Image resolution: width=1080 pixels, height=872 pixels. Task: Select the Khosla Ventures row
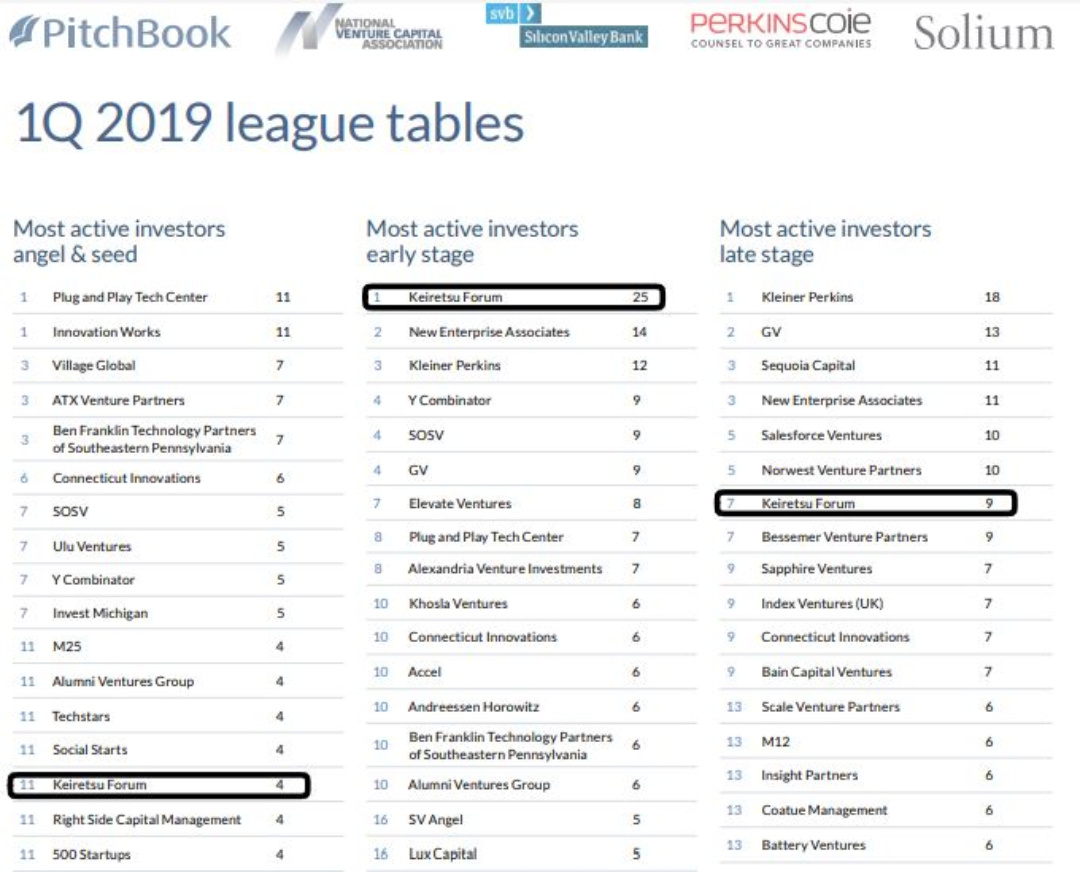(x=457, y=604)
